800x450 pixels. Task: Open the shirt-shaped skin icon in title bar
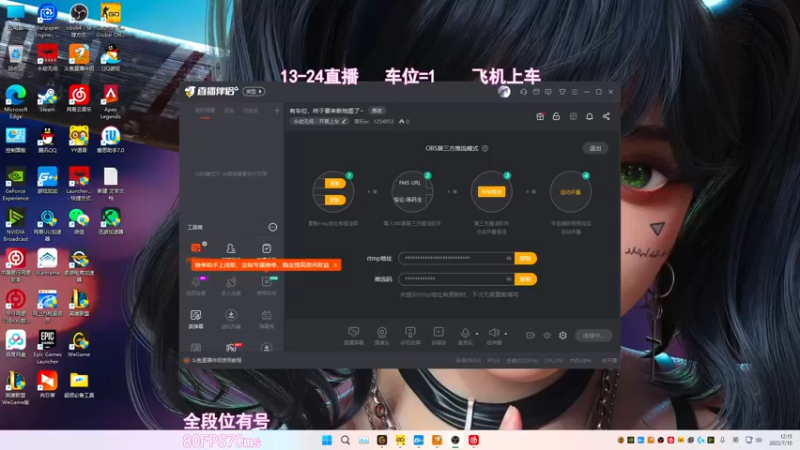[562, 92]
